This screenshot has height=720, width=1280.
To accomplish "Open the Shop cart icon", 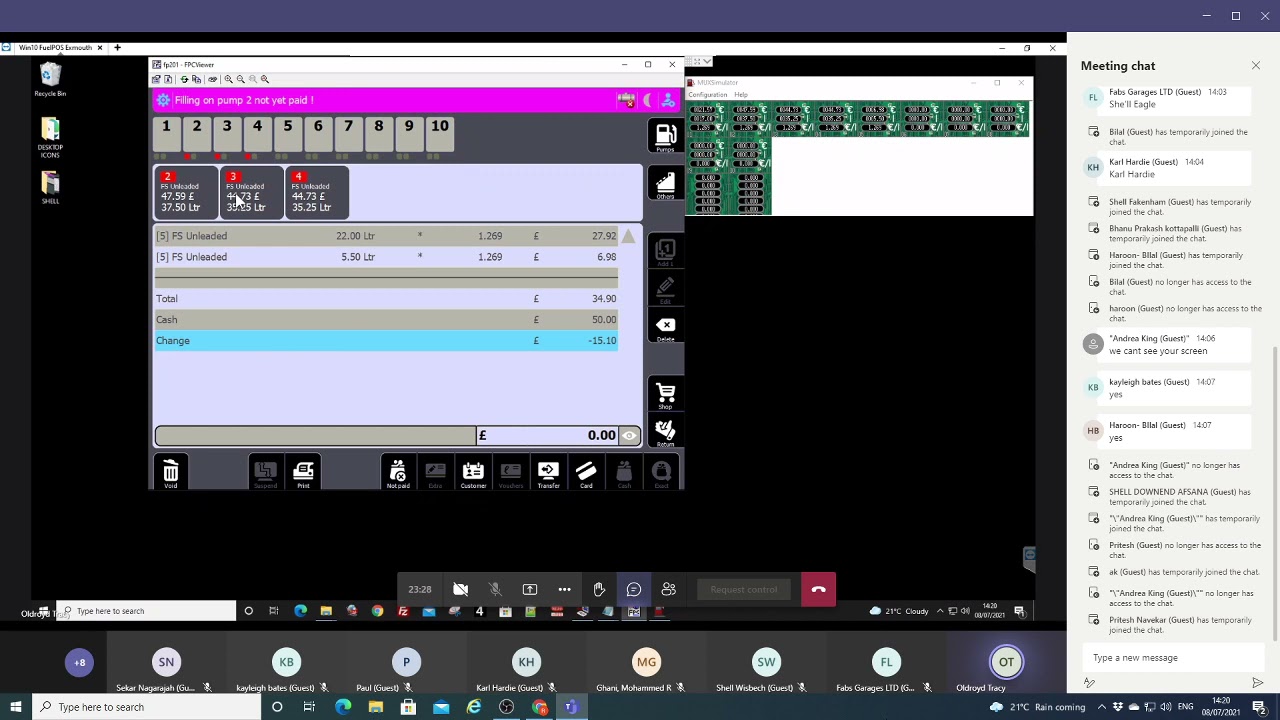I will click(x=665, y=394).
